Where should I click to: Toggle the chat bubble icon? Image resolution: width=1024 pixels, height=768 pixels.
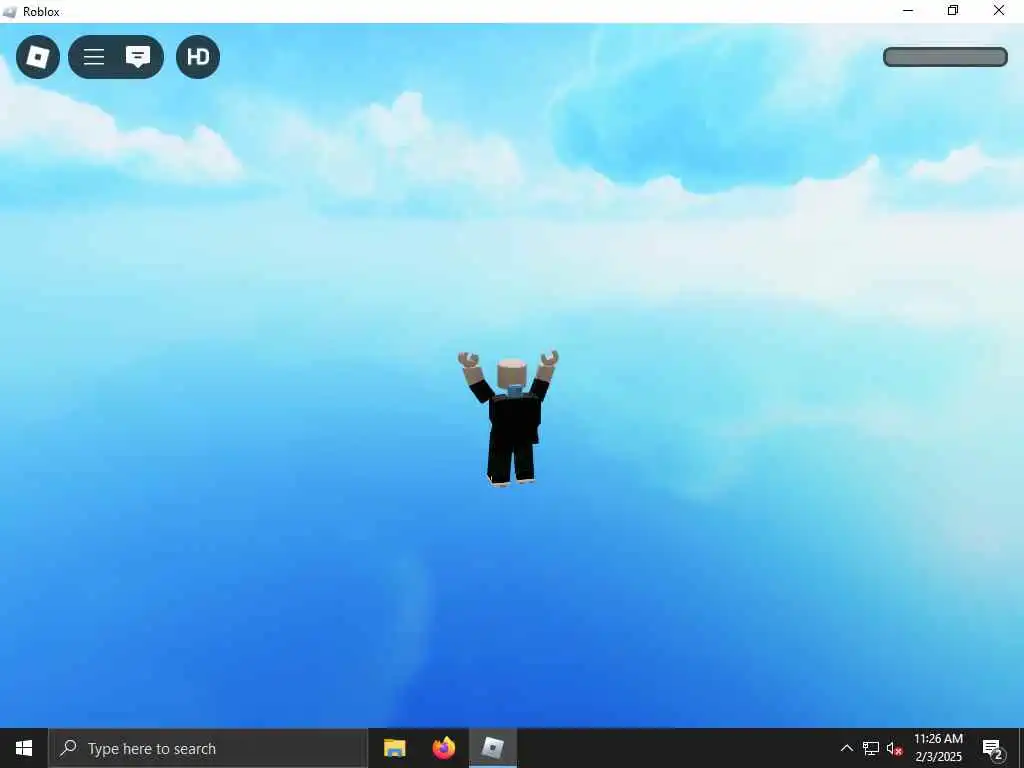pyautogui.click(x=138, y=57)
